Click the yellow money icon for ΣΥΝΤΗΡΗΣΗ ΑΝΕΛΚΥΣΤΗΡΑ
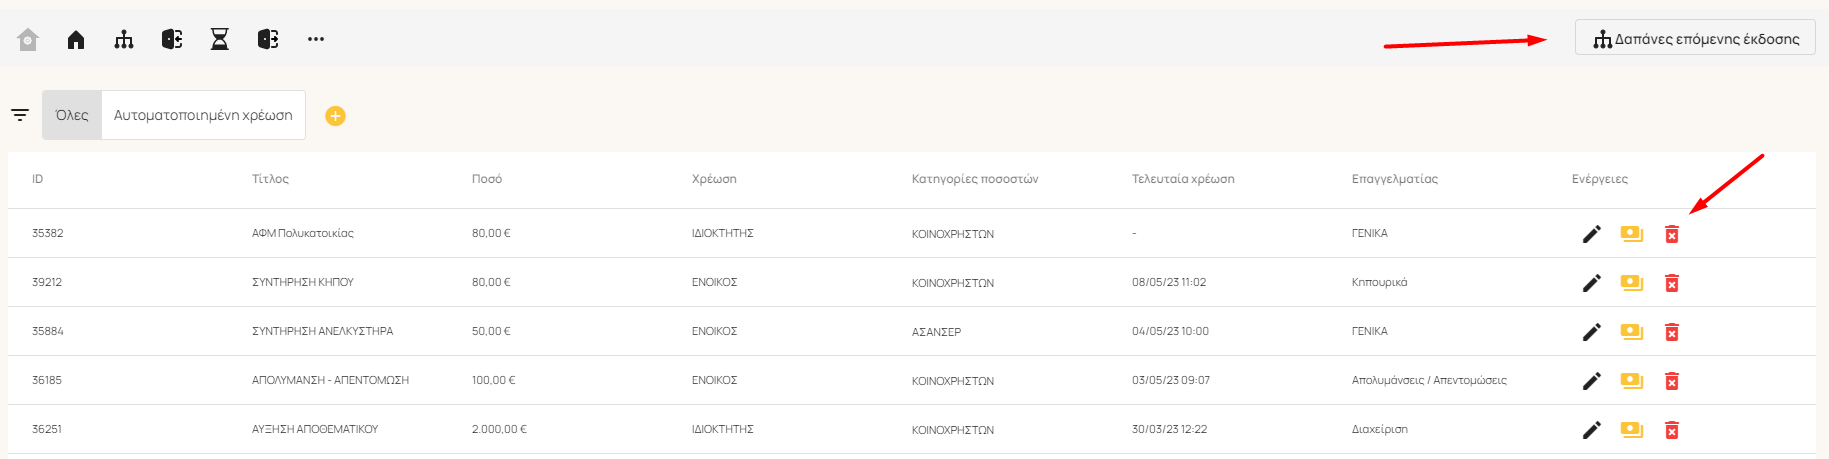 1632,331
